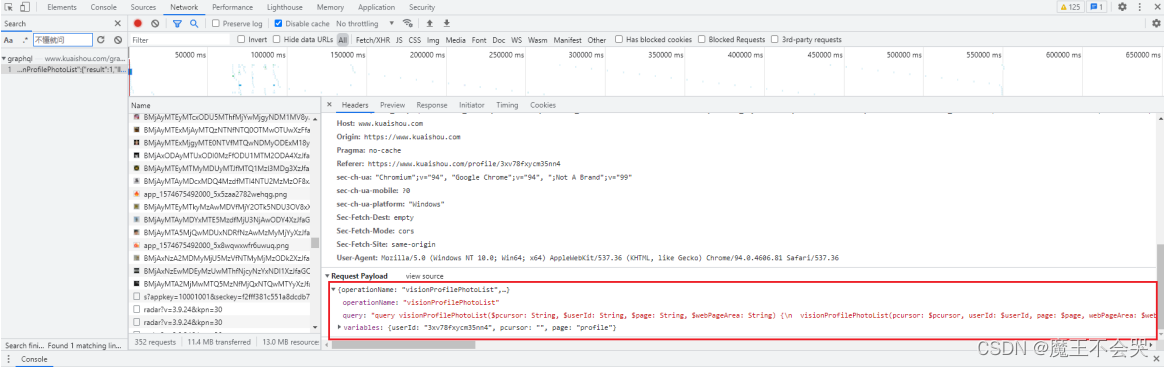Click the request list vertical scrollbar thumb
Screen dimensions: 1164x367
315,243
